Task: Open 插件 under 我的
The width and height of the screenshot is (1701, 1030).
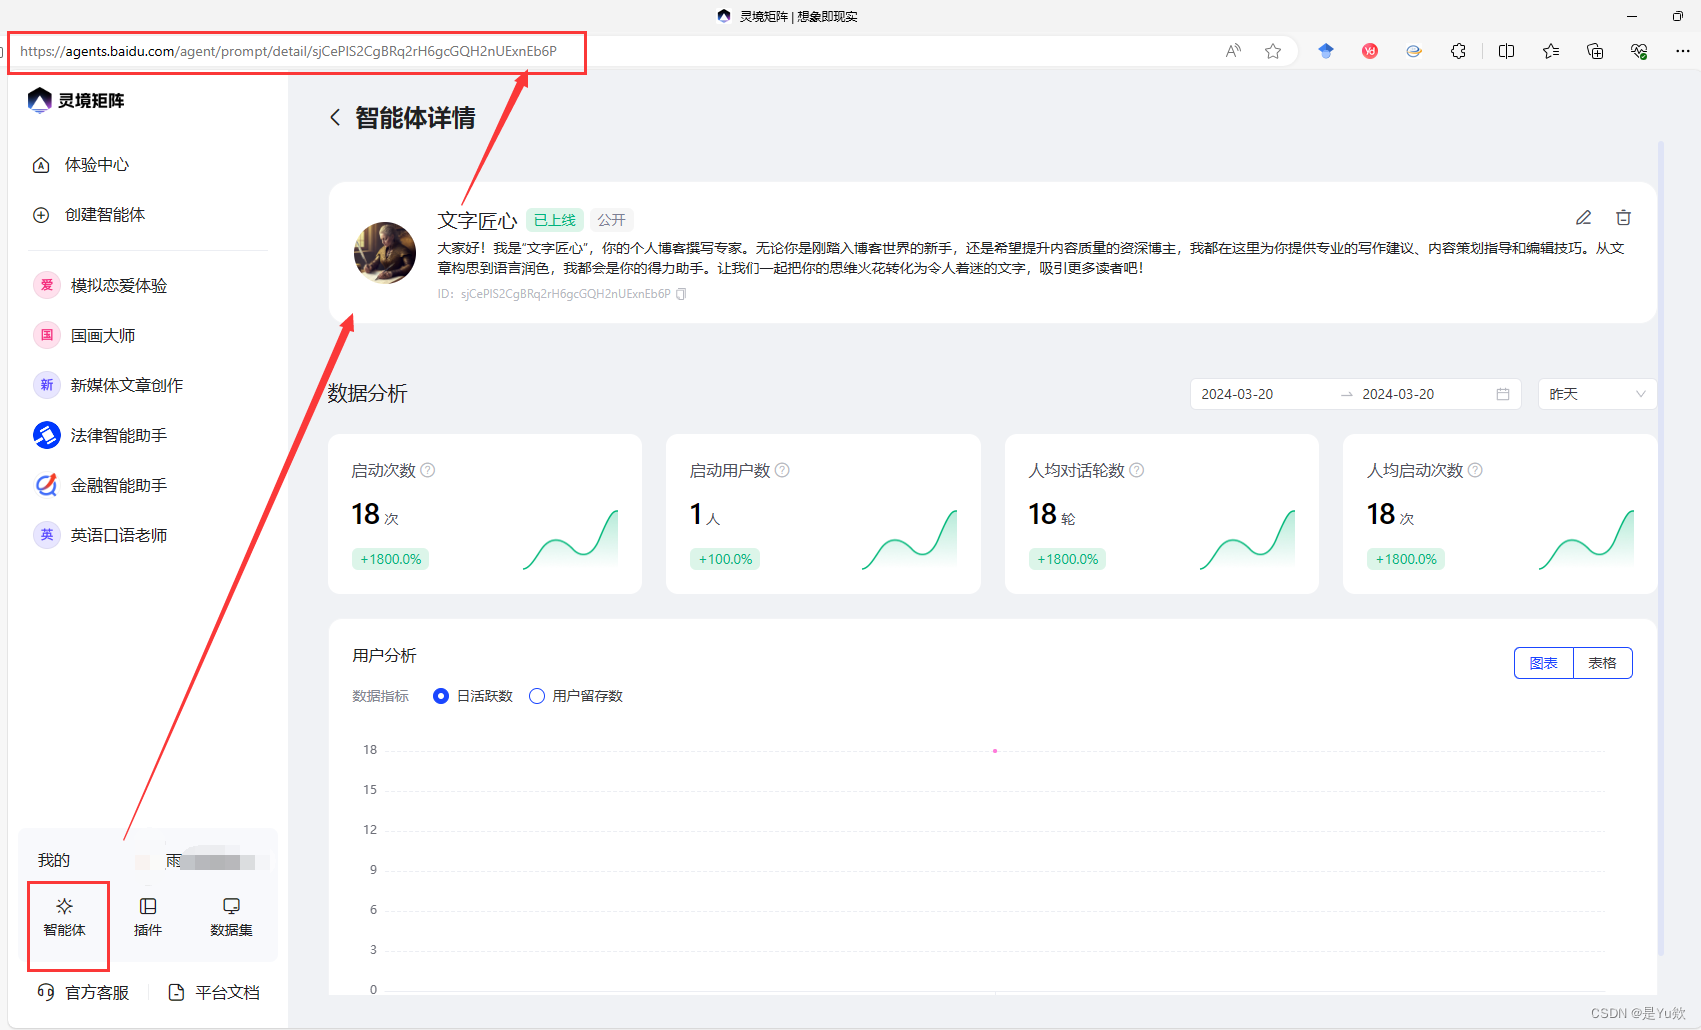Action: [x=148, y=917]
